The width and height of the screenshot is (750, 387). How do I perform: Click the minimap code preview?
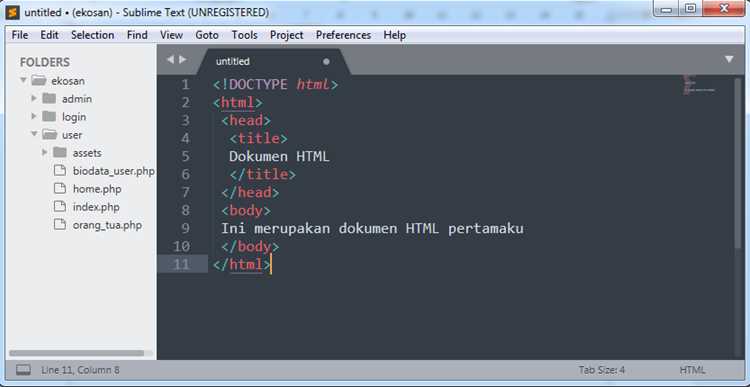[698, 86]
